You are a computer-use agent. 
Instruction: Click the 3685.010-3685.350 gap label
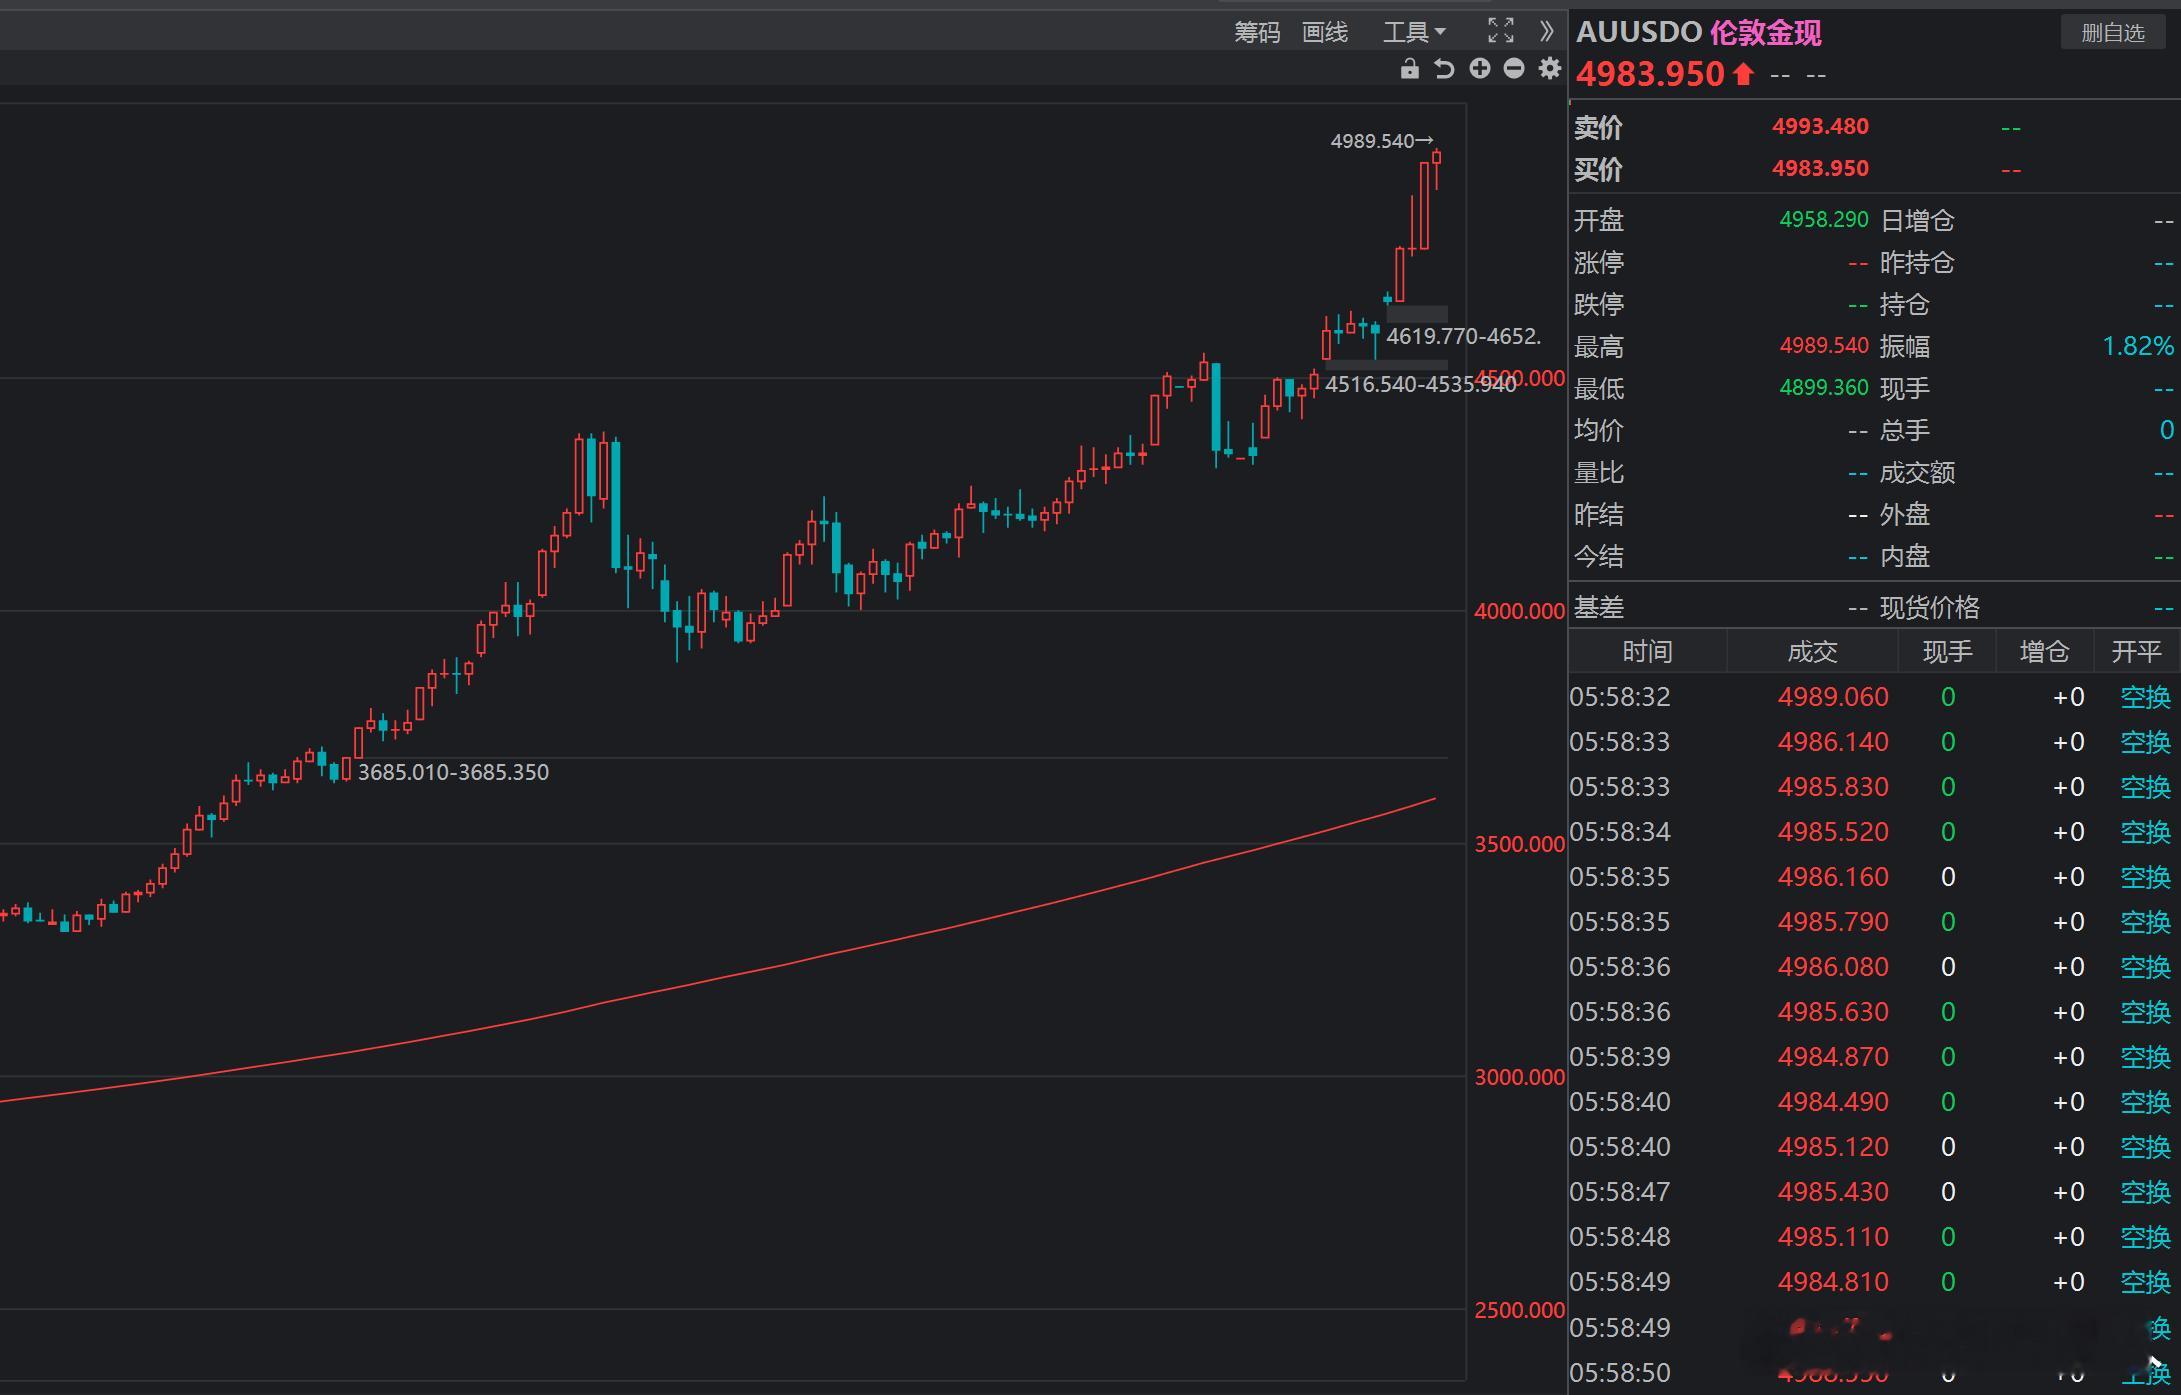point(453,772)
